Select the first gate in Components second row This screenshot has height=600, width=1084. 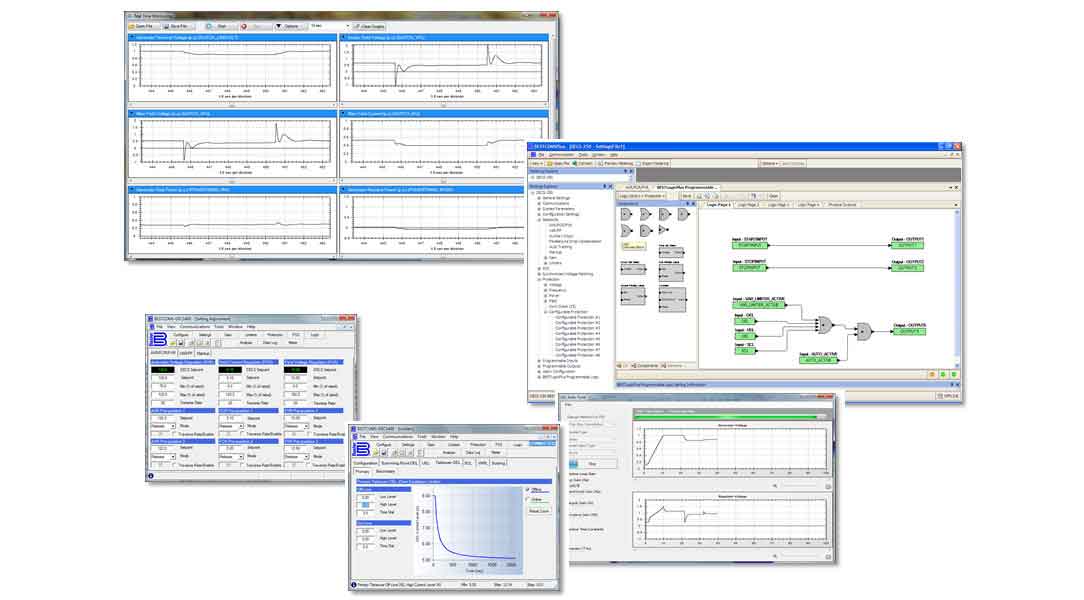(x=626, y=230)
